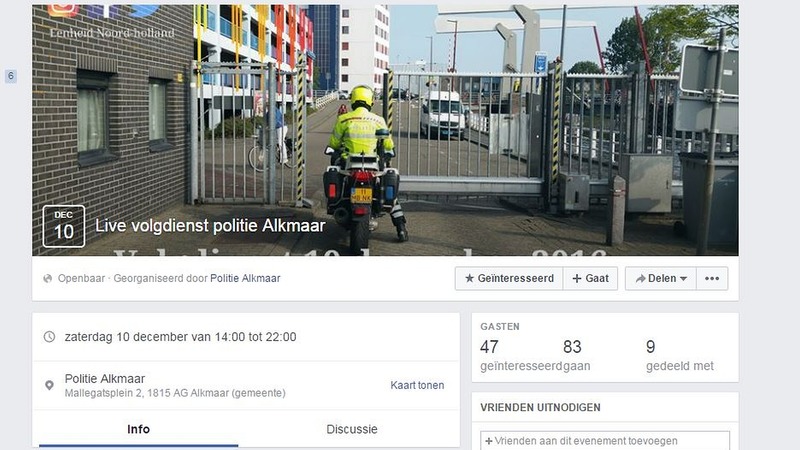The height and width of the screenshot is (450, 800).
Task: Click the 83 gaan guest count
Action: (577, 356)
